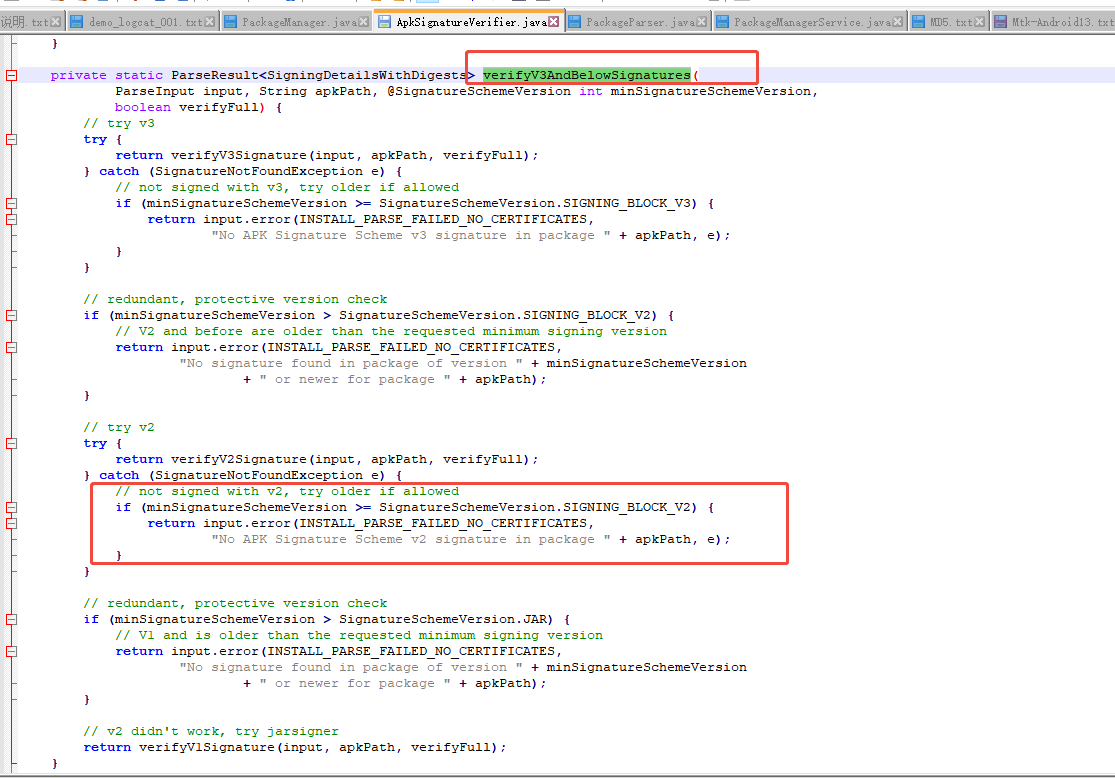This screenshot has width=1115, height=778.
Task: Collapse the verifyV3AndBelowSignatures method fold
Action: (x=11, y=75)
